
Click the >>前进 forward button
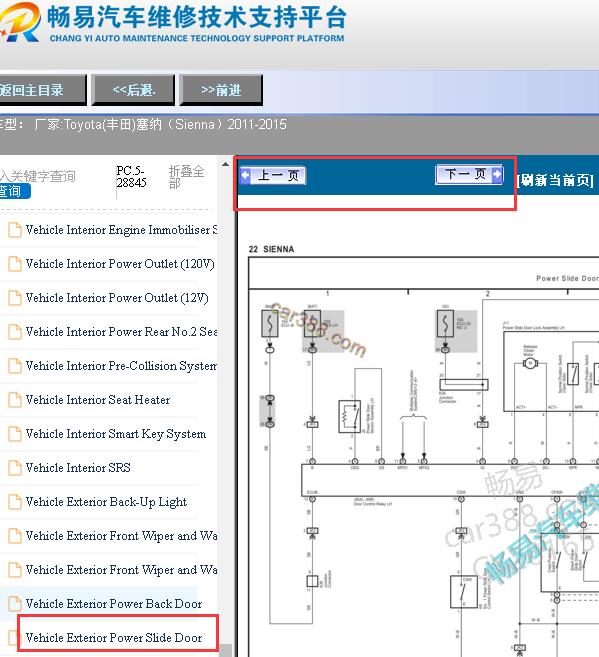(x=221, y=90)
